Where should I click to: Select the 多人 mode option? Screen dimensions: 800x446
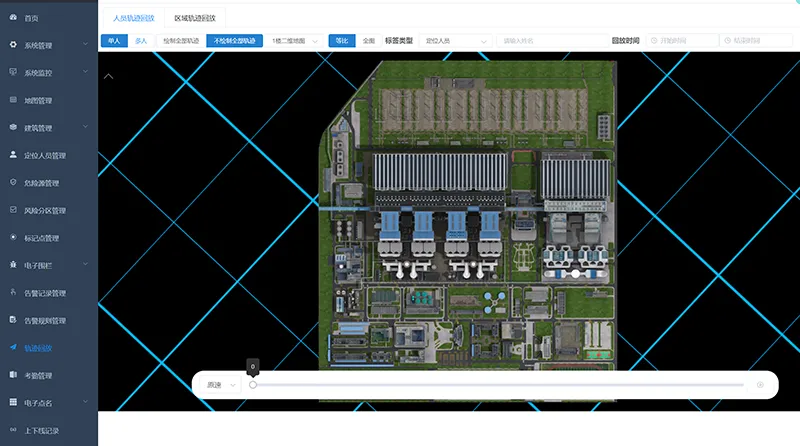click(x=141, y=40)
